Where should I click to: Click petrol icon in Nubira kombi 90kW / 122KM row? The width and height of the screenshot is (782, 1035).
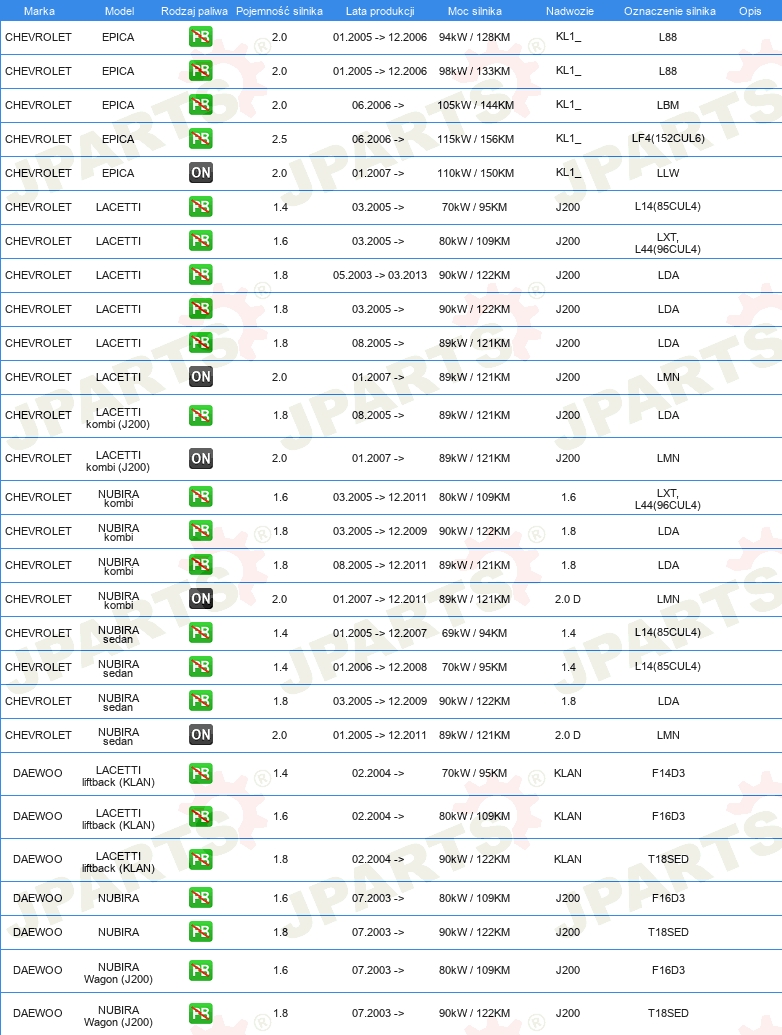pyautogui.click(x=201, y=531)
